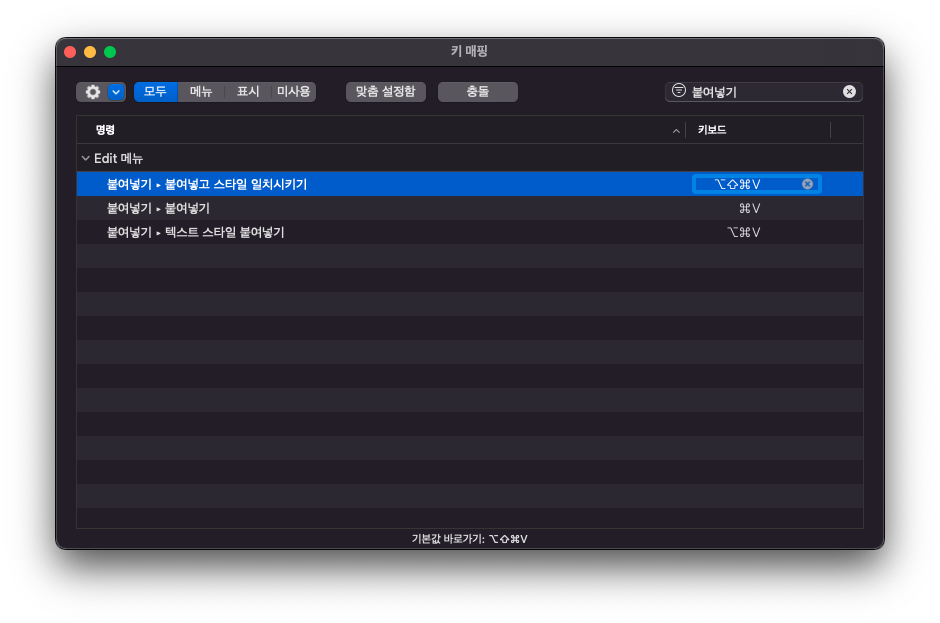Select the 텍스트 스타일 붙여넣기 row
The image size is (940, 623).
(470, 232)
